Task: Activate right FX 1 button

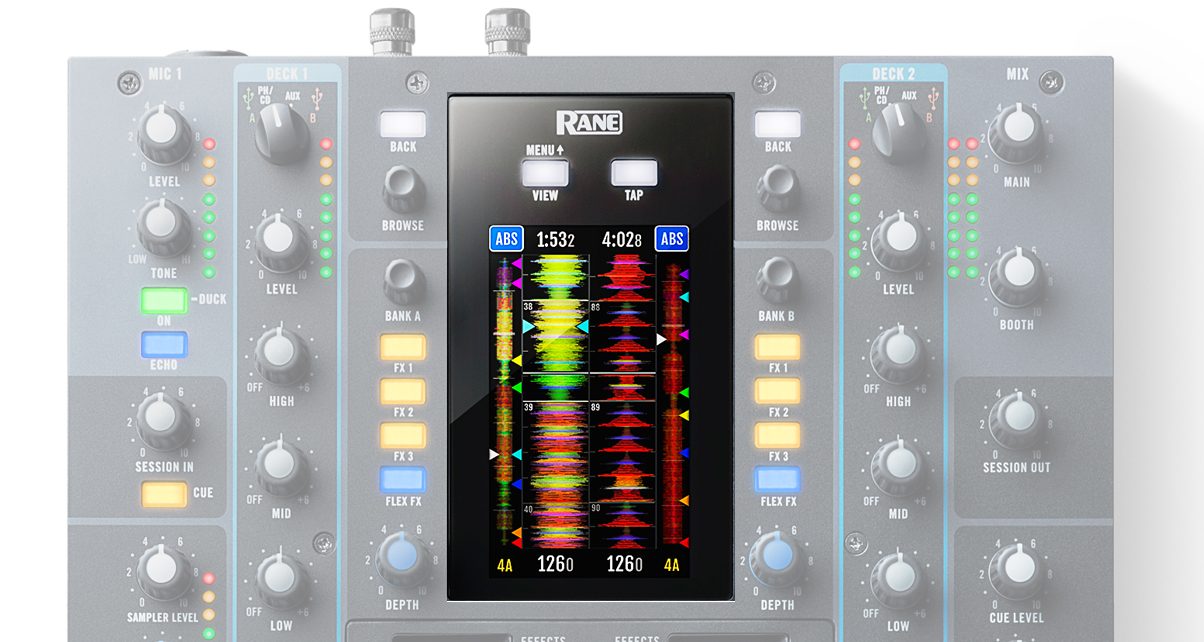Action: 778,347
